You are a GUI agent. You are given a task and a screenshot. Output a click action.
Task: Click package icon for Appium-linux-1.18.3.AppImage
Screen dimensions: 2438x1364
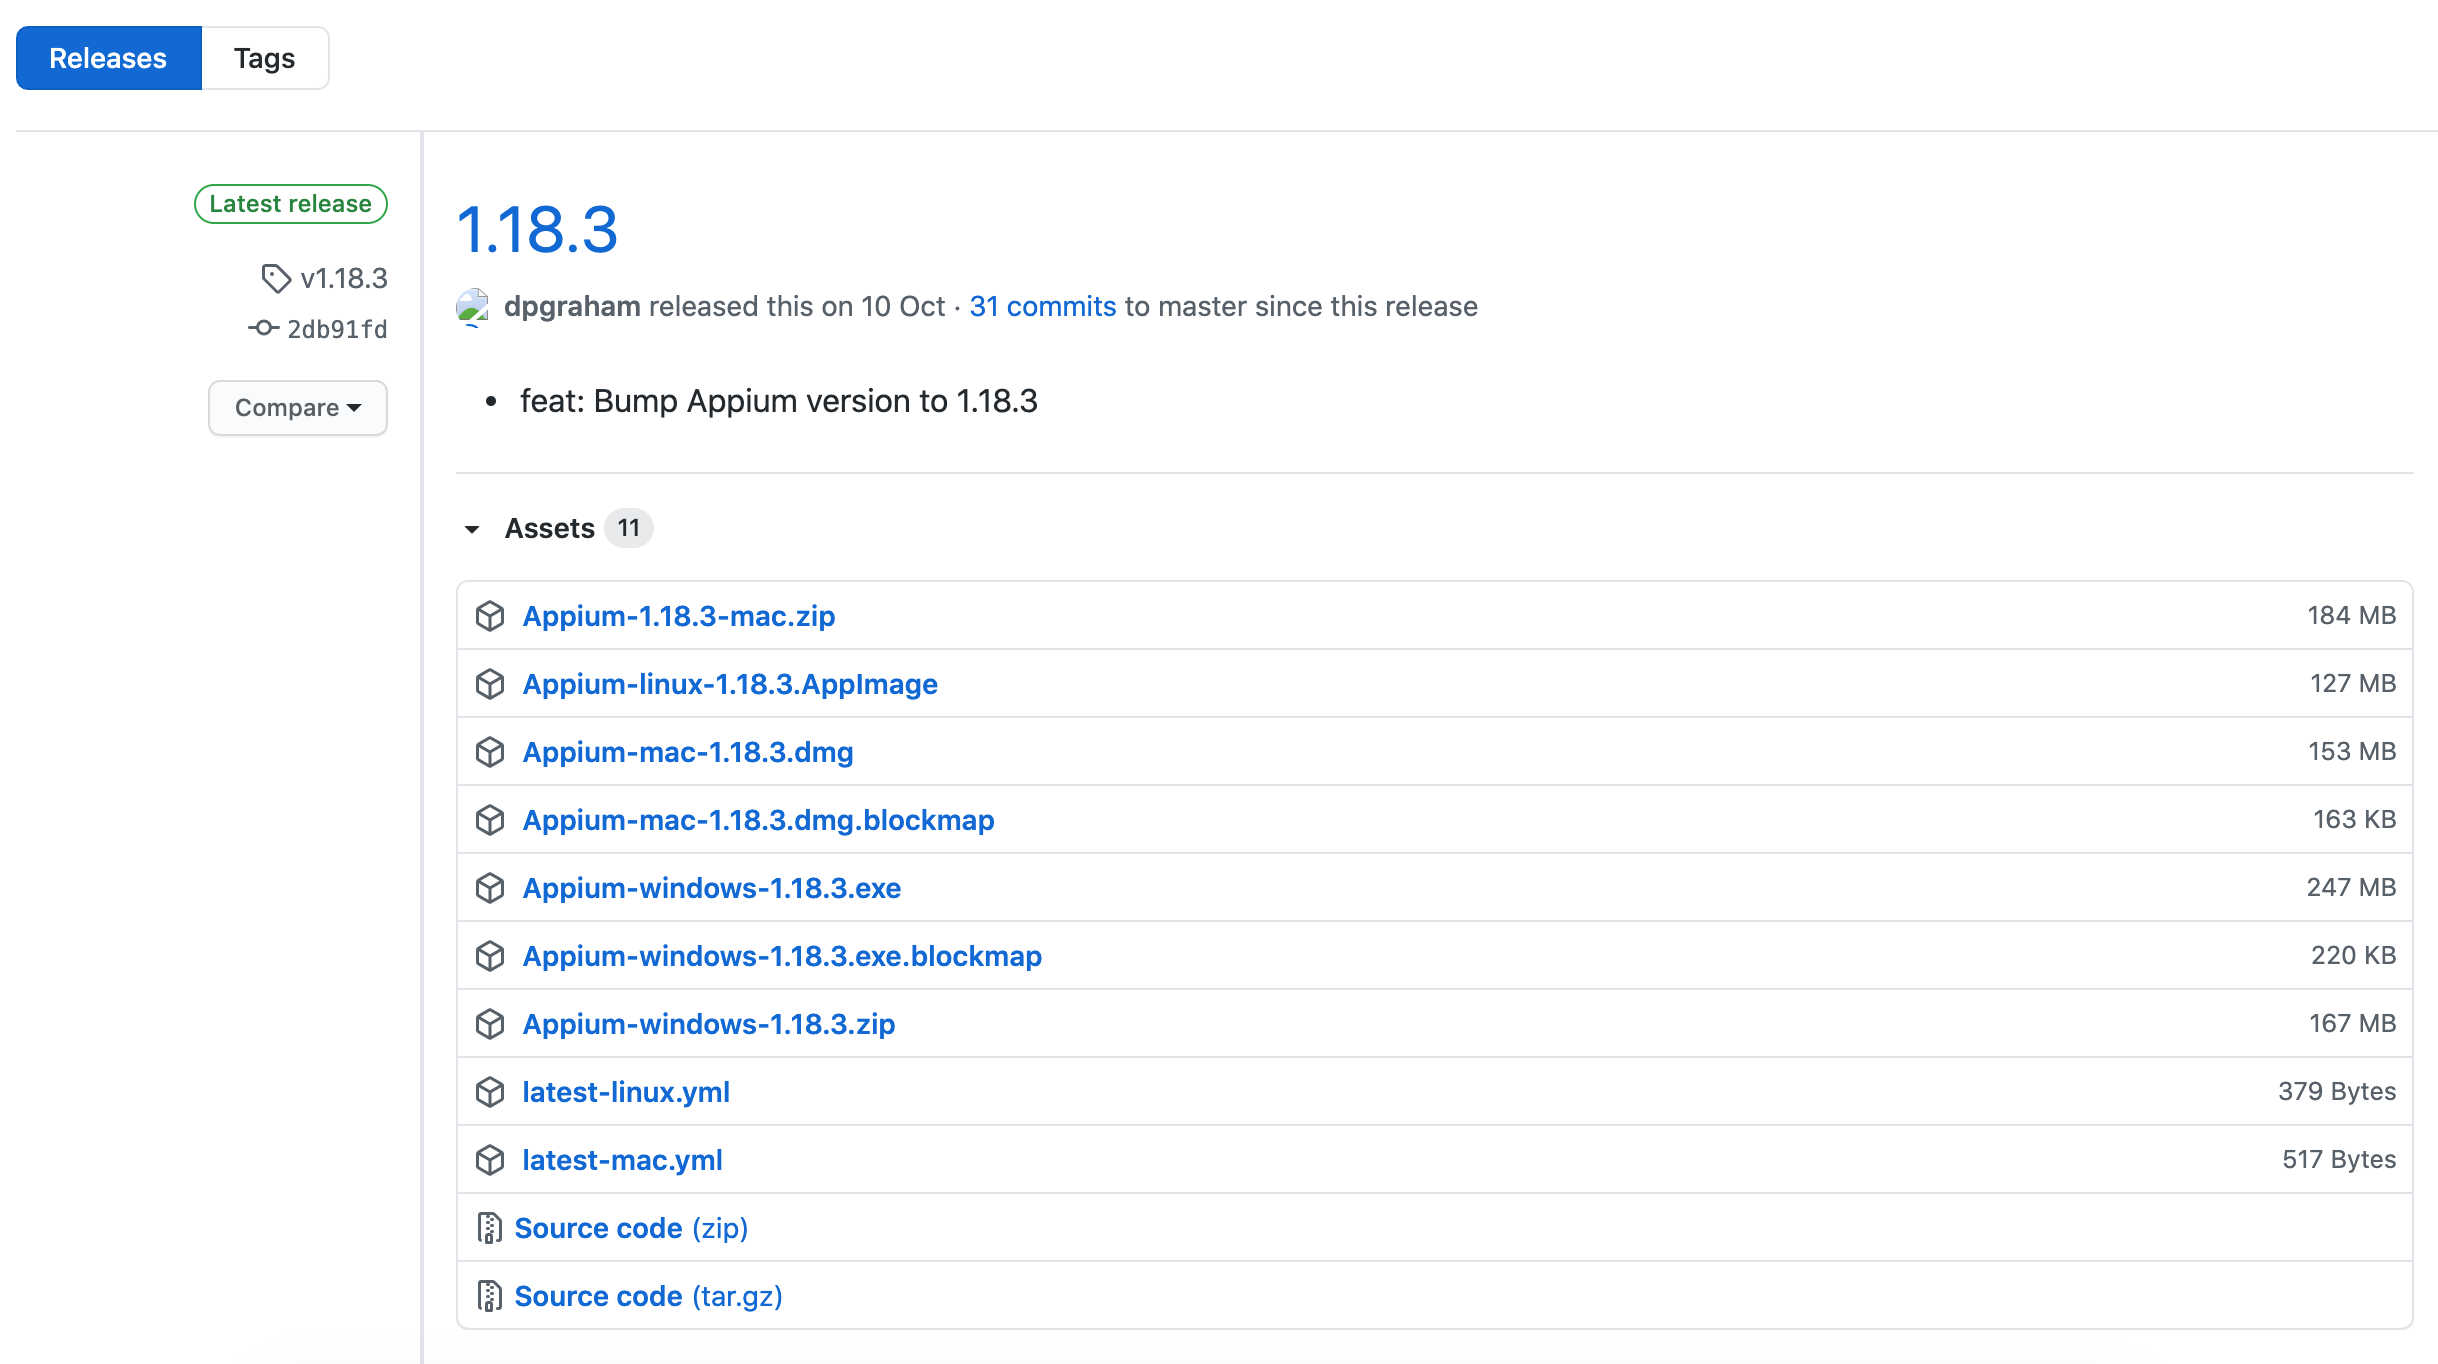pyautogui.click(x=490, y=684)
